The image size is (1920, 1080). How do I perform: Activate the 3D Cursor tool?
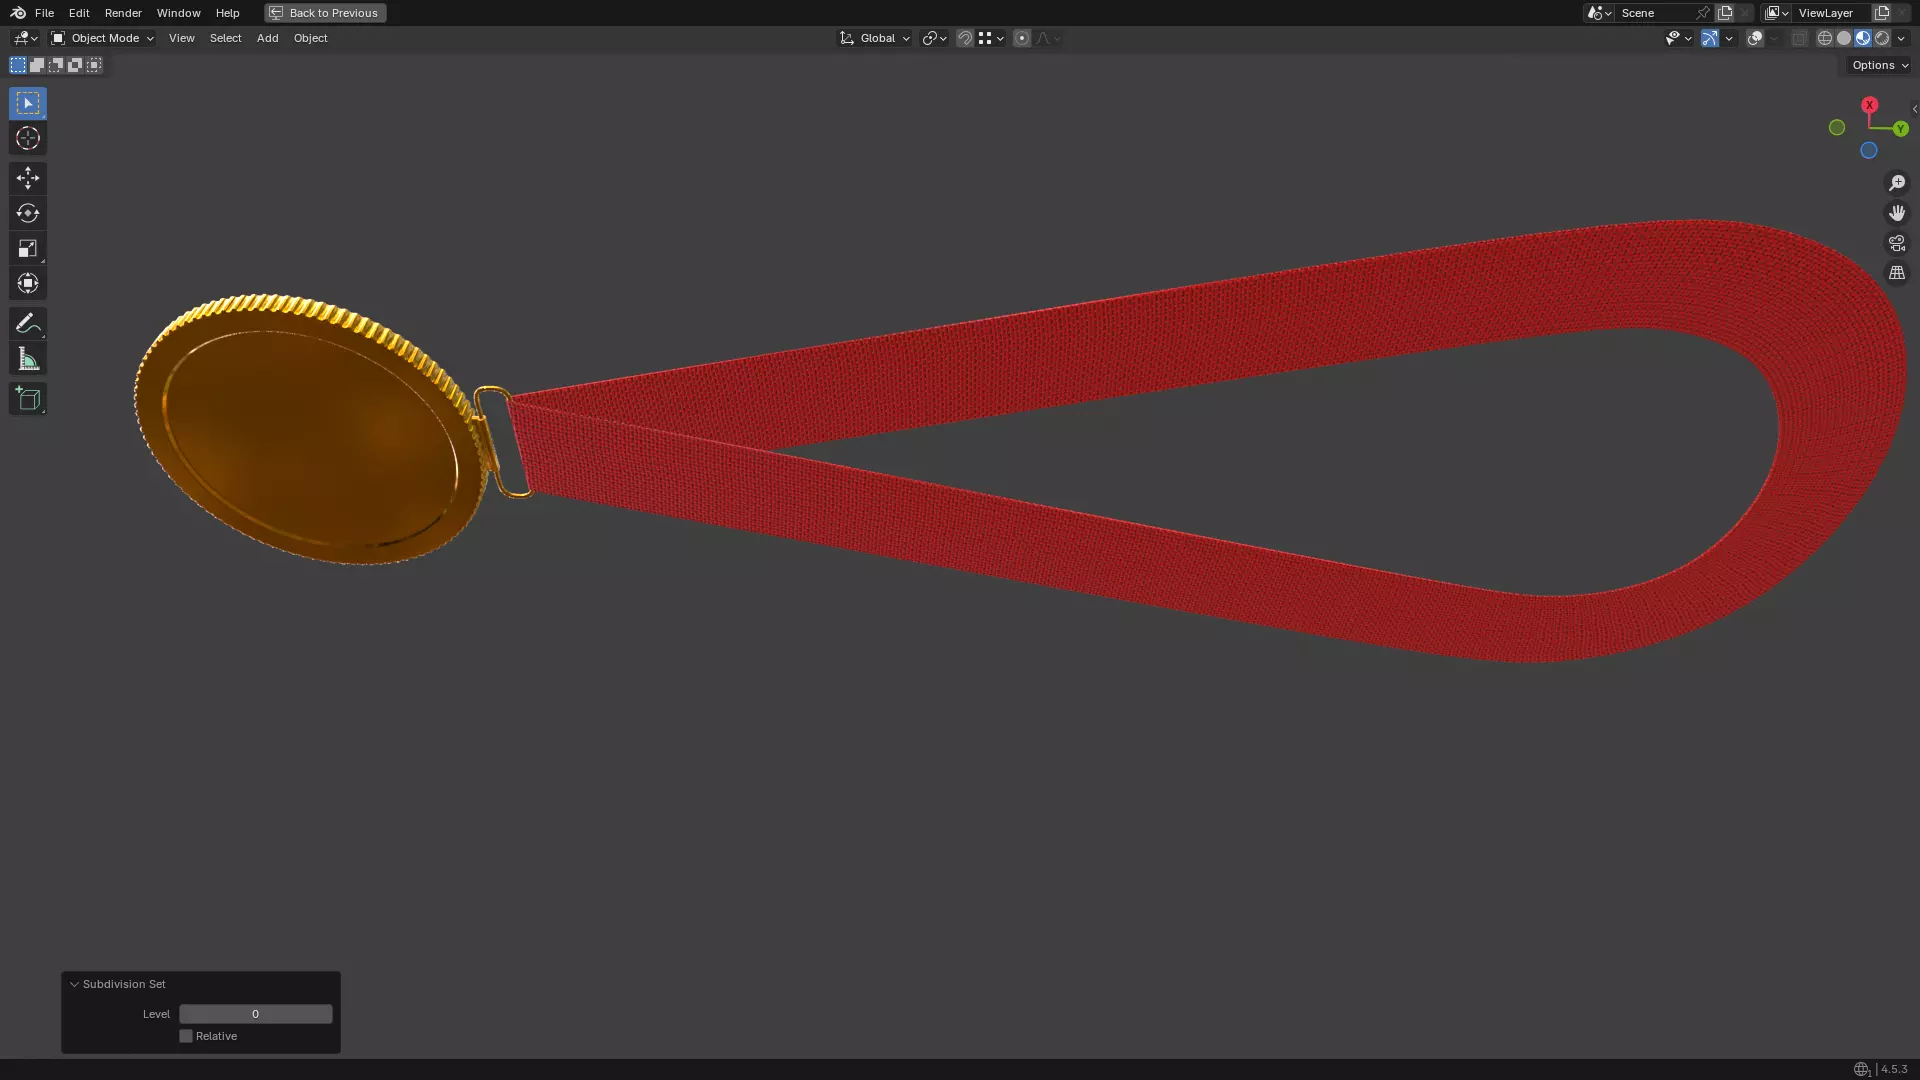(x=27, y=138)
